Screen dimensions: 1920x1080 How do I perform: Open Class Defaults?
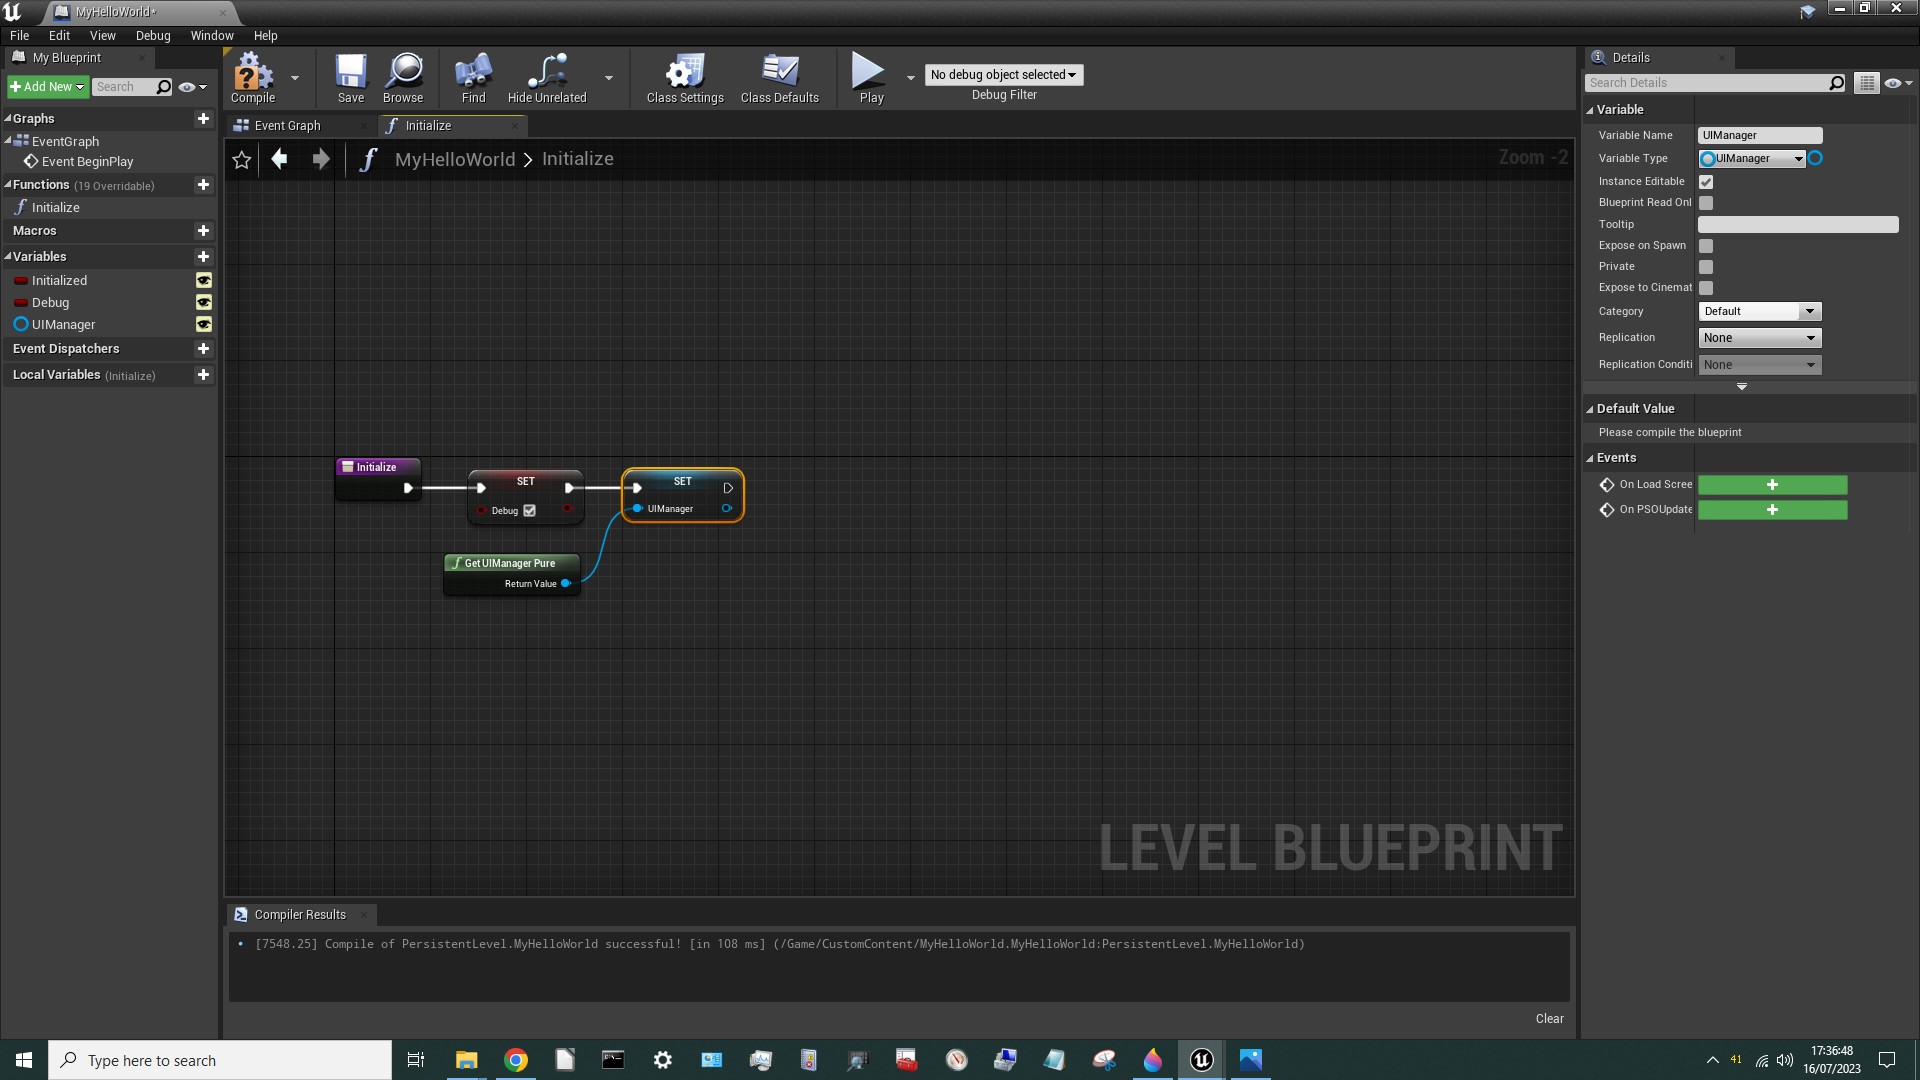pos(780,78)
